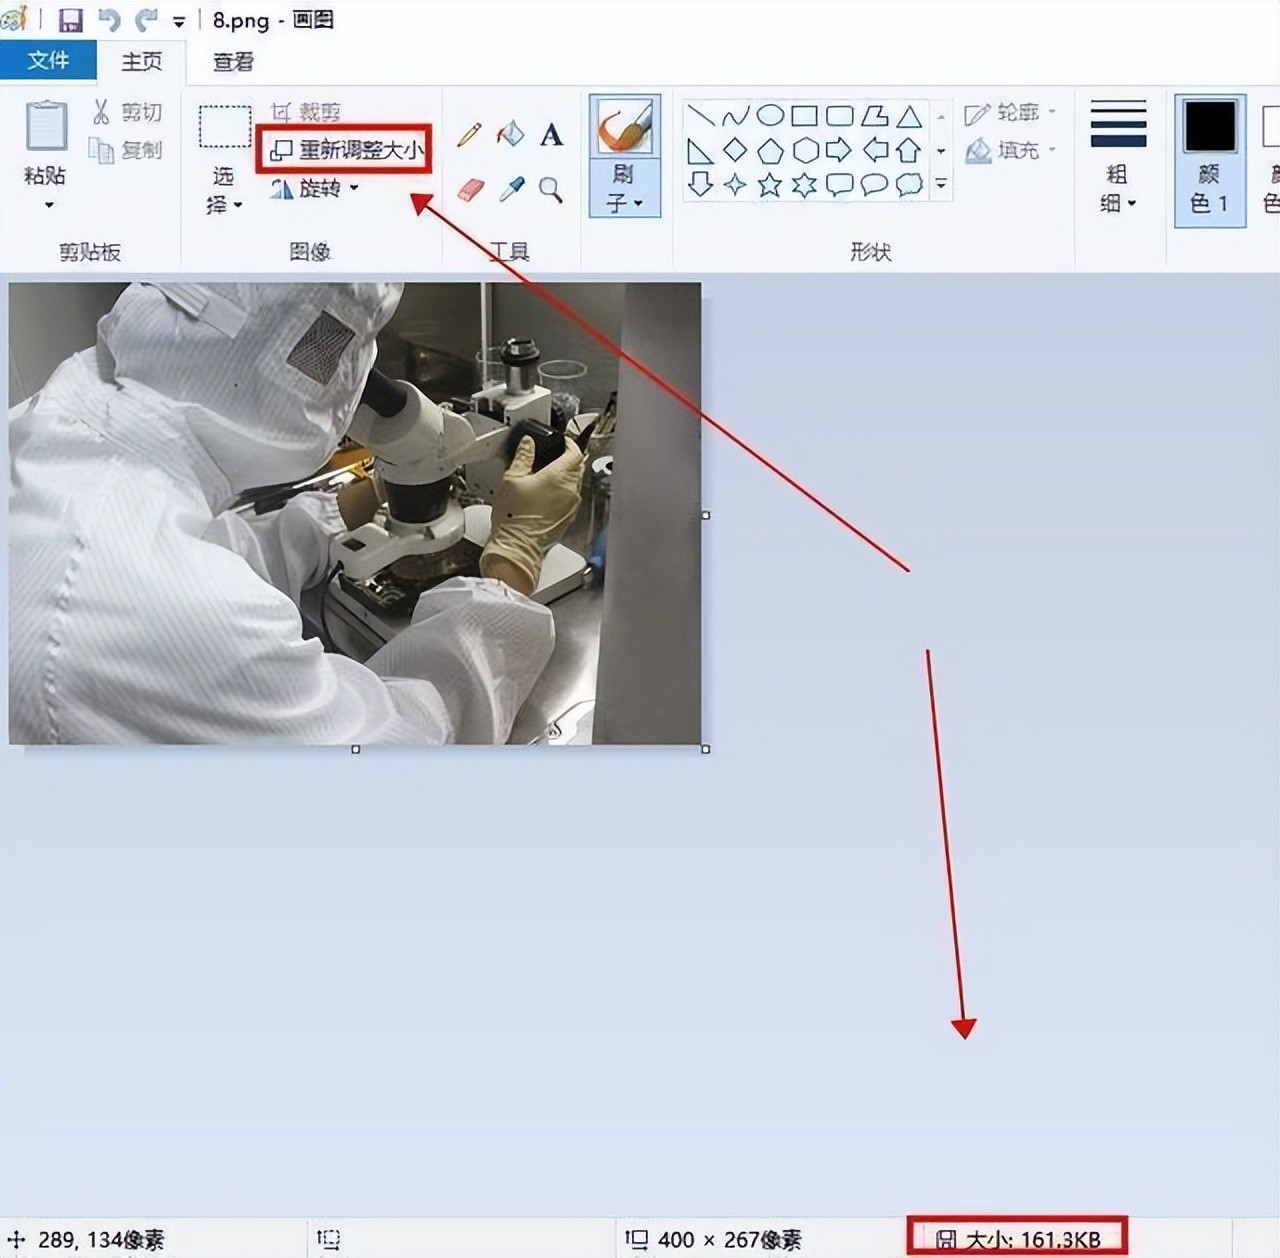Click the Undo arrow icon
The image size is (1280, 1258).
[x=109, y=20]
